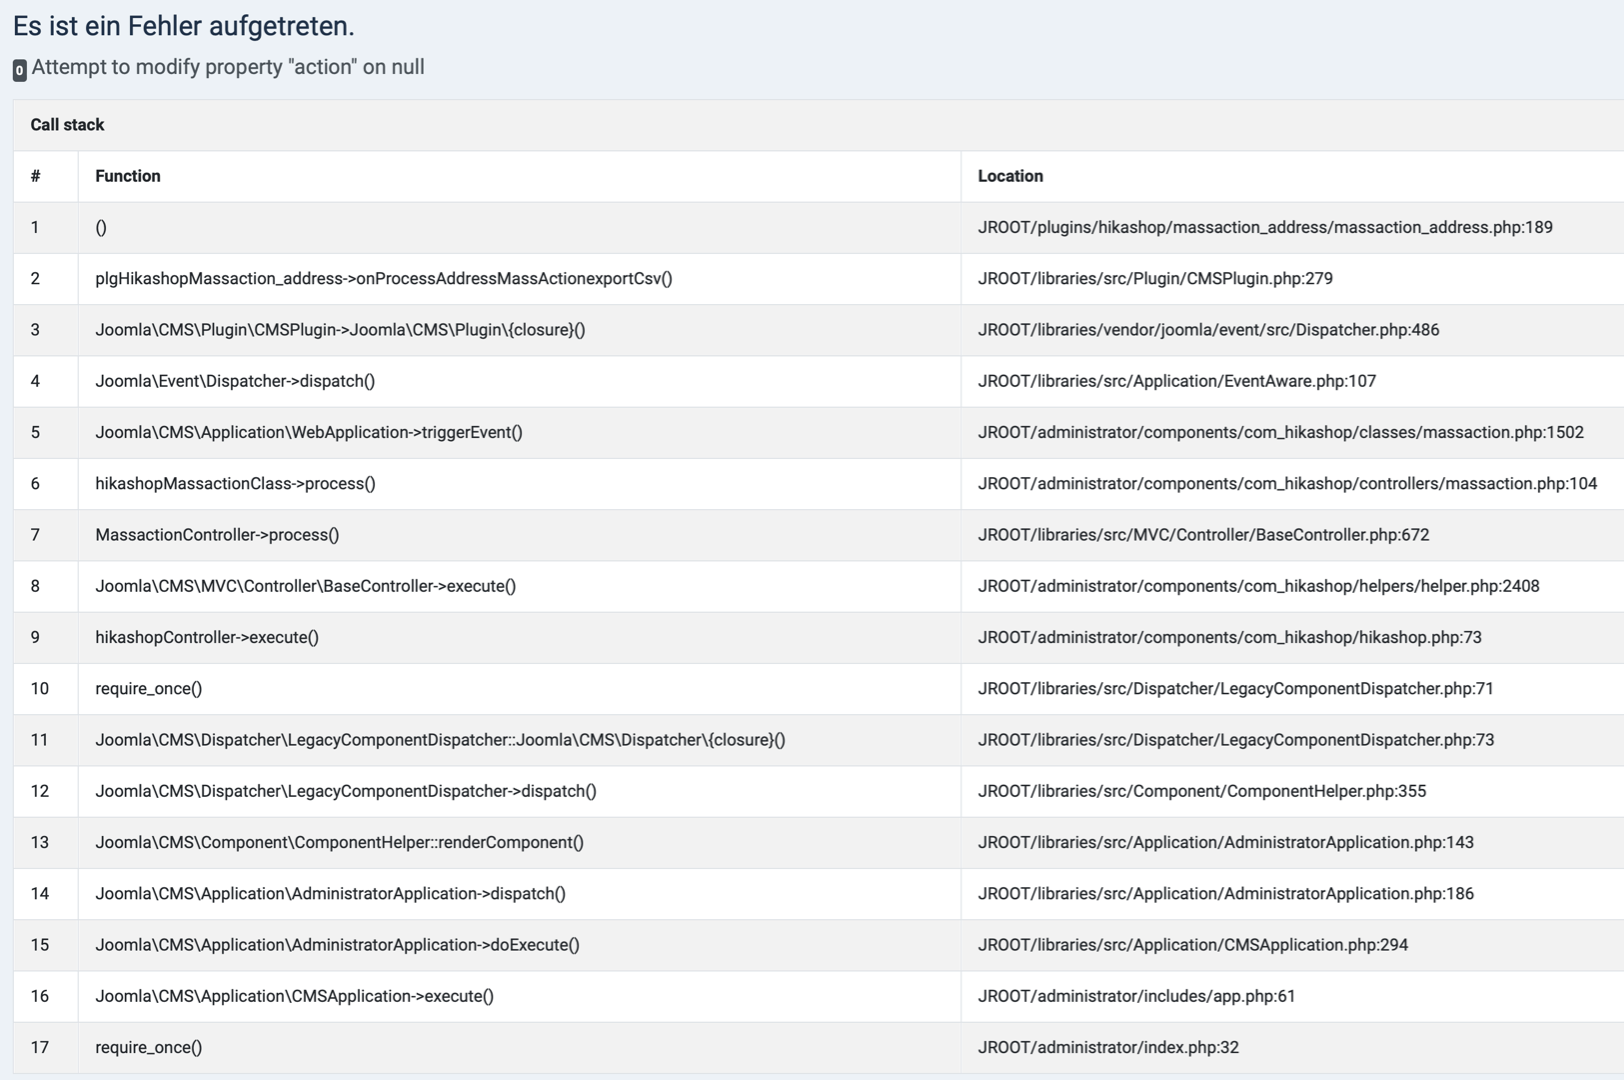
Task: Click location ComponentHelper.php:355
Action: click(1202, 791)
